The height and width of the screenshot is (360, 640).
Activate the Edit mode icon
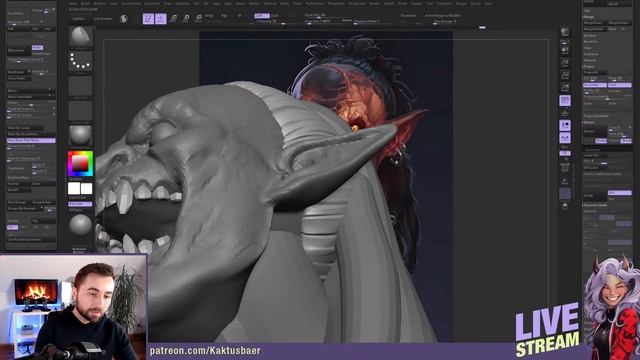click(x=148, y=19)
